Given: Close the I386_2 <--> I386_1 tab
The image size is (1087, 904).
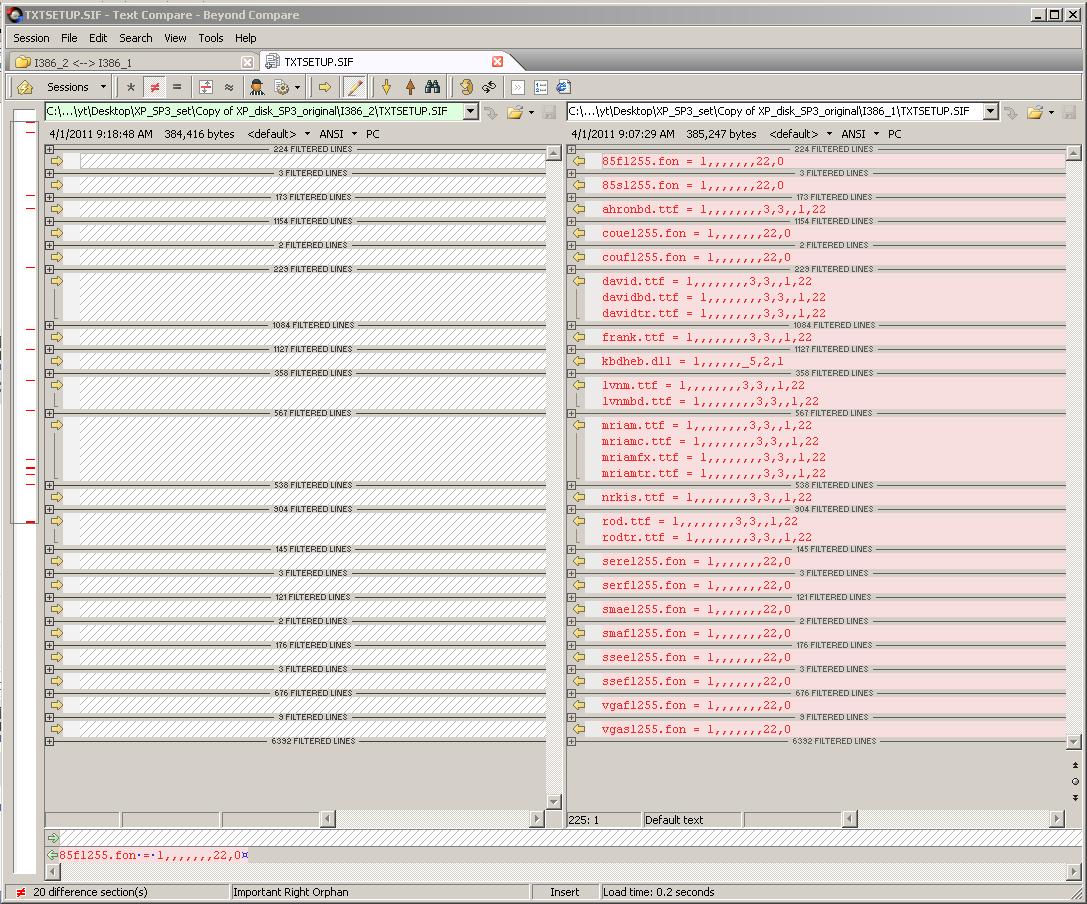Looking at the screenshot, I should pos(247,62).
